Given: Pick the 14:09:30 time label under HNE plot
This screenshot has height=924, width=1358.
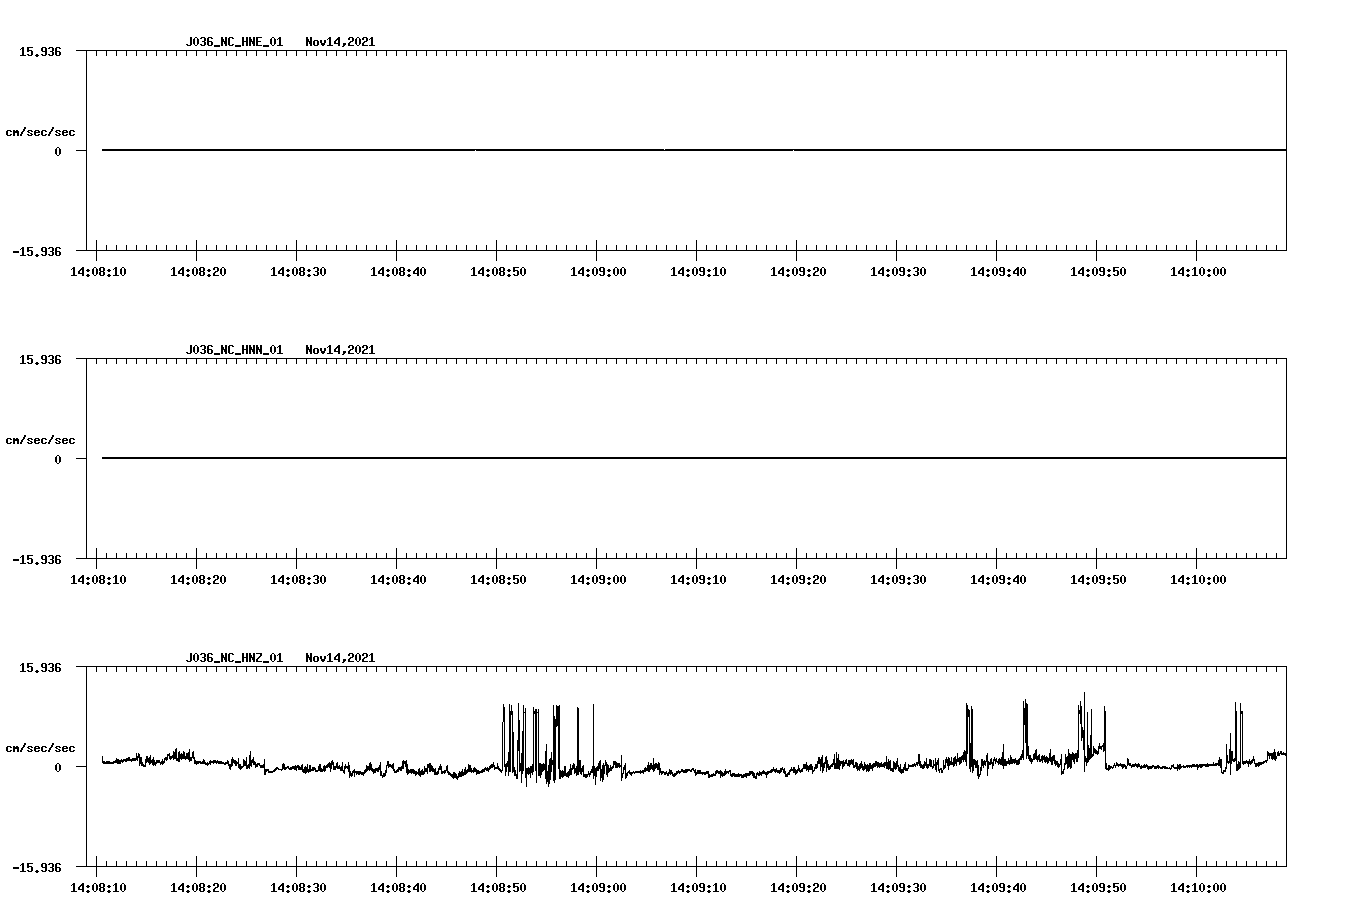Looking at the screenshot, I should 898,272.
